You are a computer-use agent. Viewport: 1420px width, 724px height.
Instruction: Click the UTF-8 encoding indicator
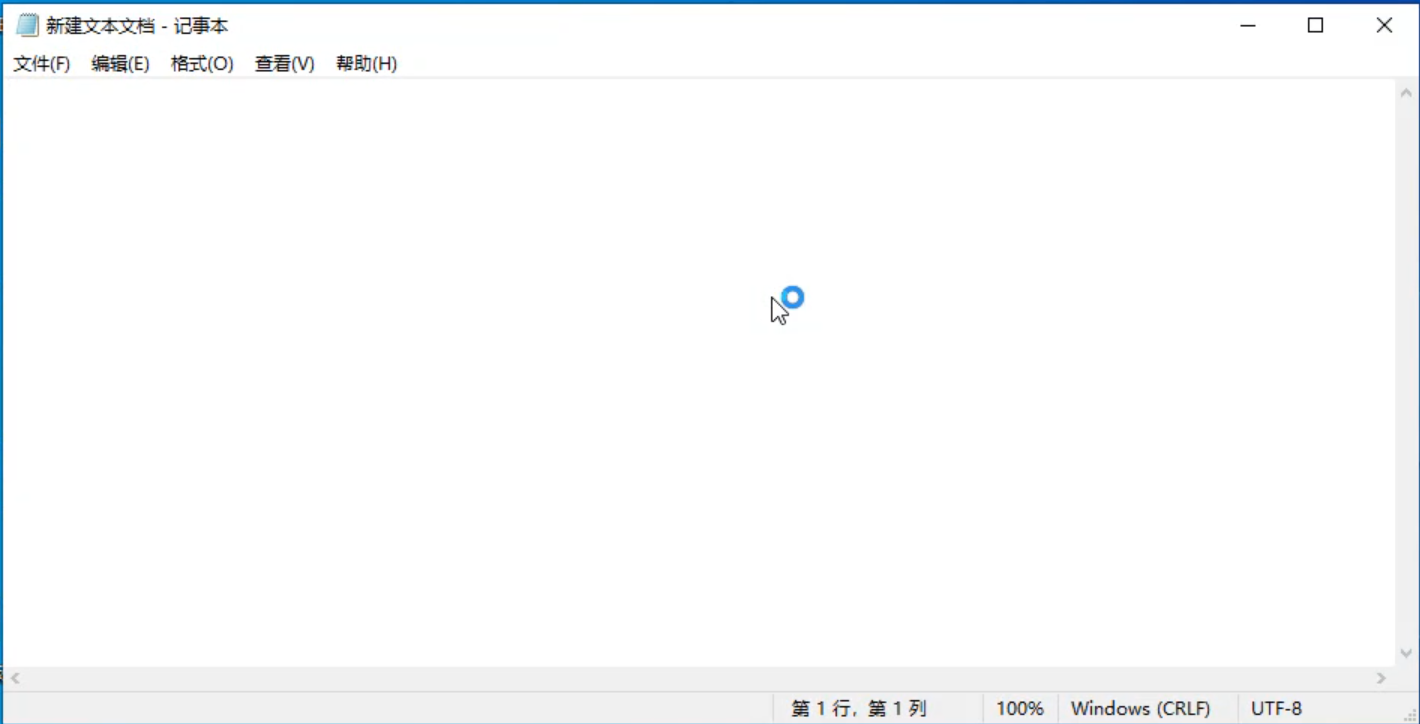(1276, 709)
